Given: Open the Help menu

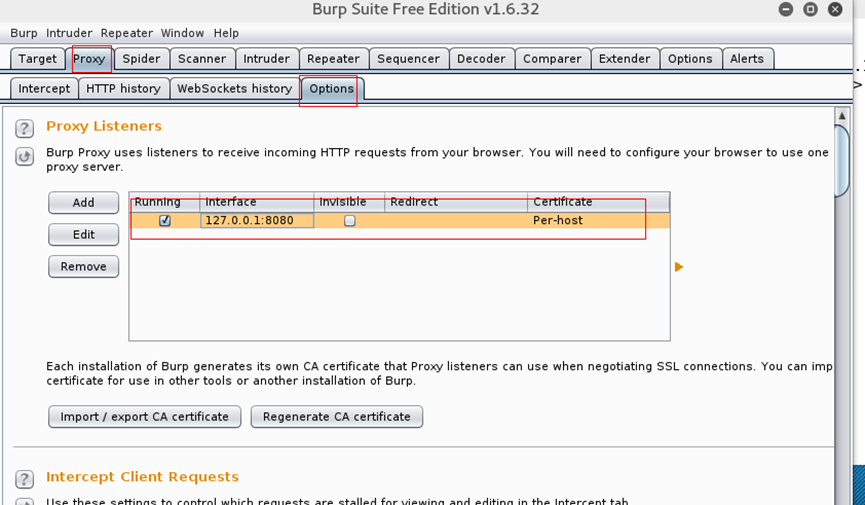Looking at the screenshot, I should (x=226, y=33).
